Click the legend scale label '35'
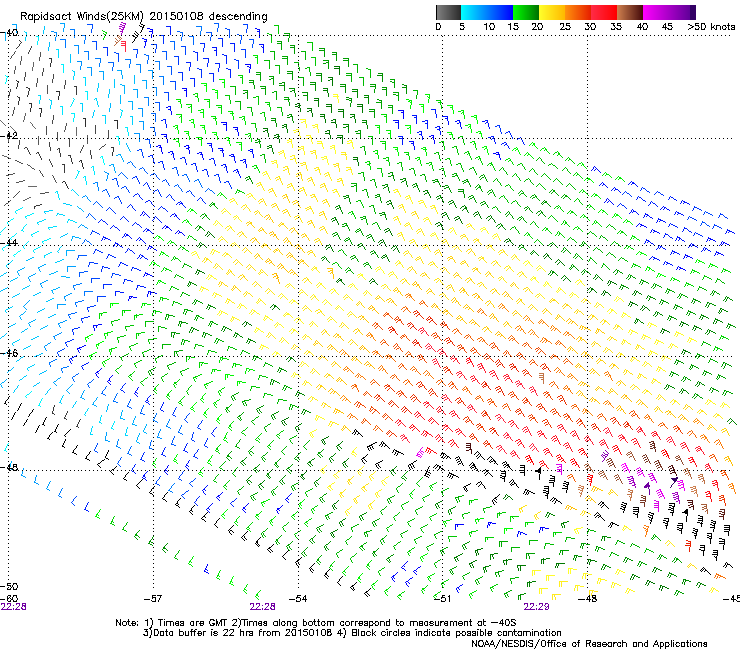Viewport: 740px width, 650px height. pos(616,26)
